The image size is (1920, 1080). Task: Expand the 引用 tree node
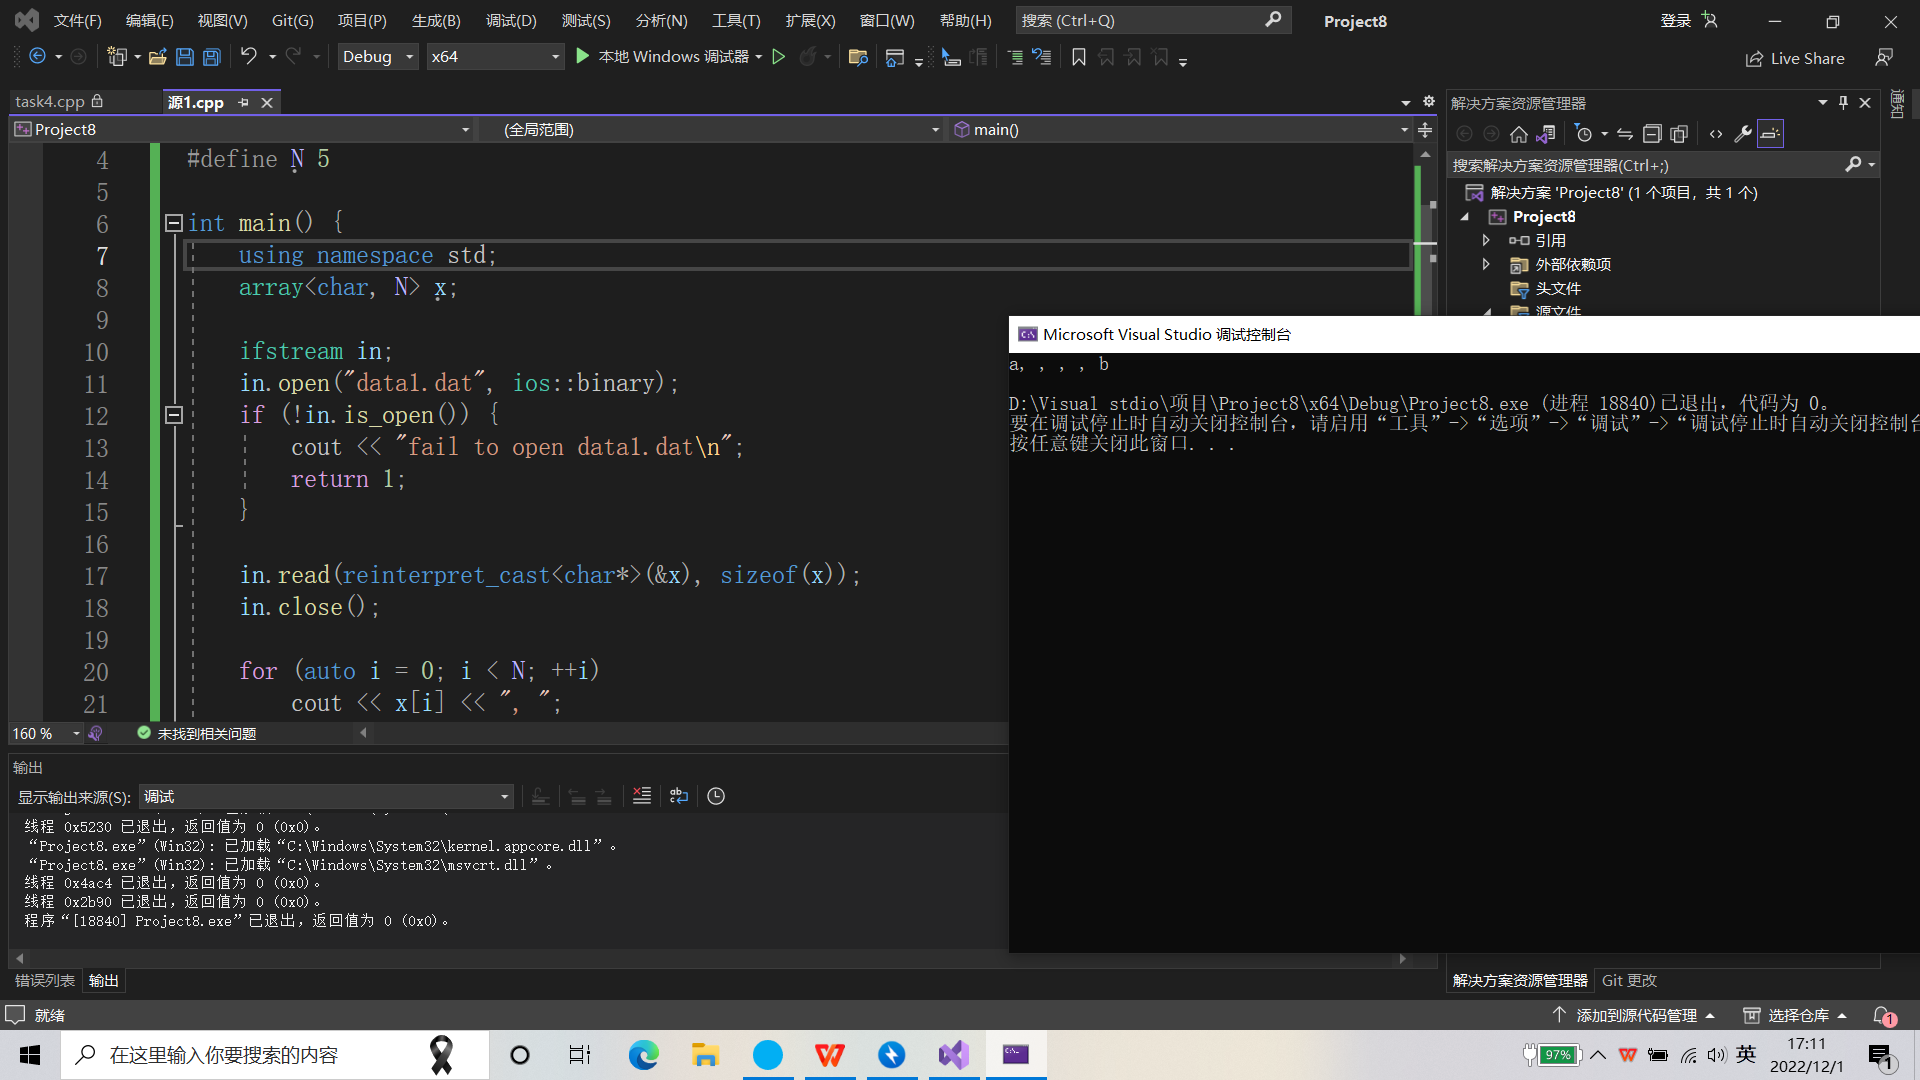pyautogui.click(x=1486, y=240)
